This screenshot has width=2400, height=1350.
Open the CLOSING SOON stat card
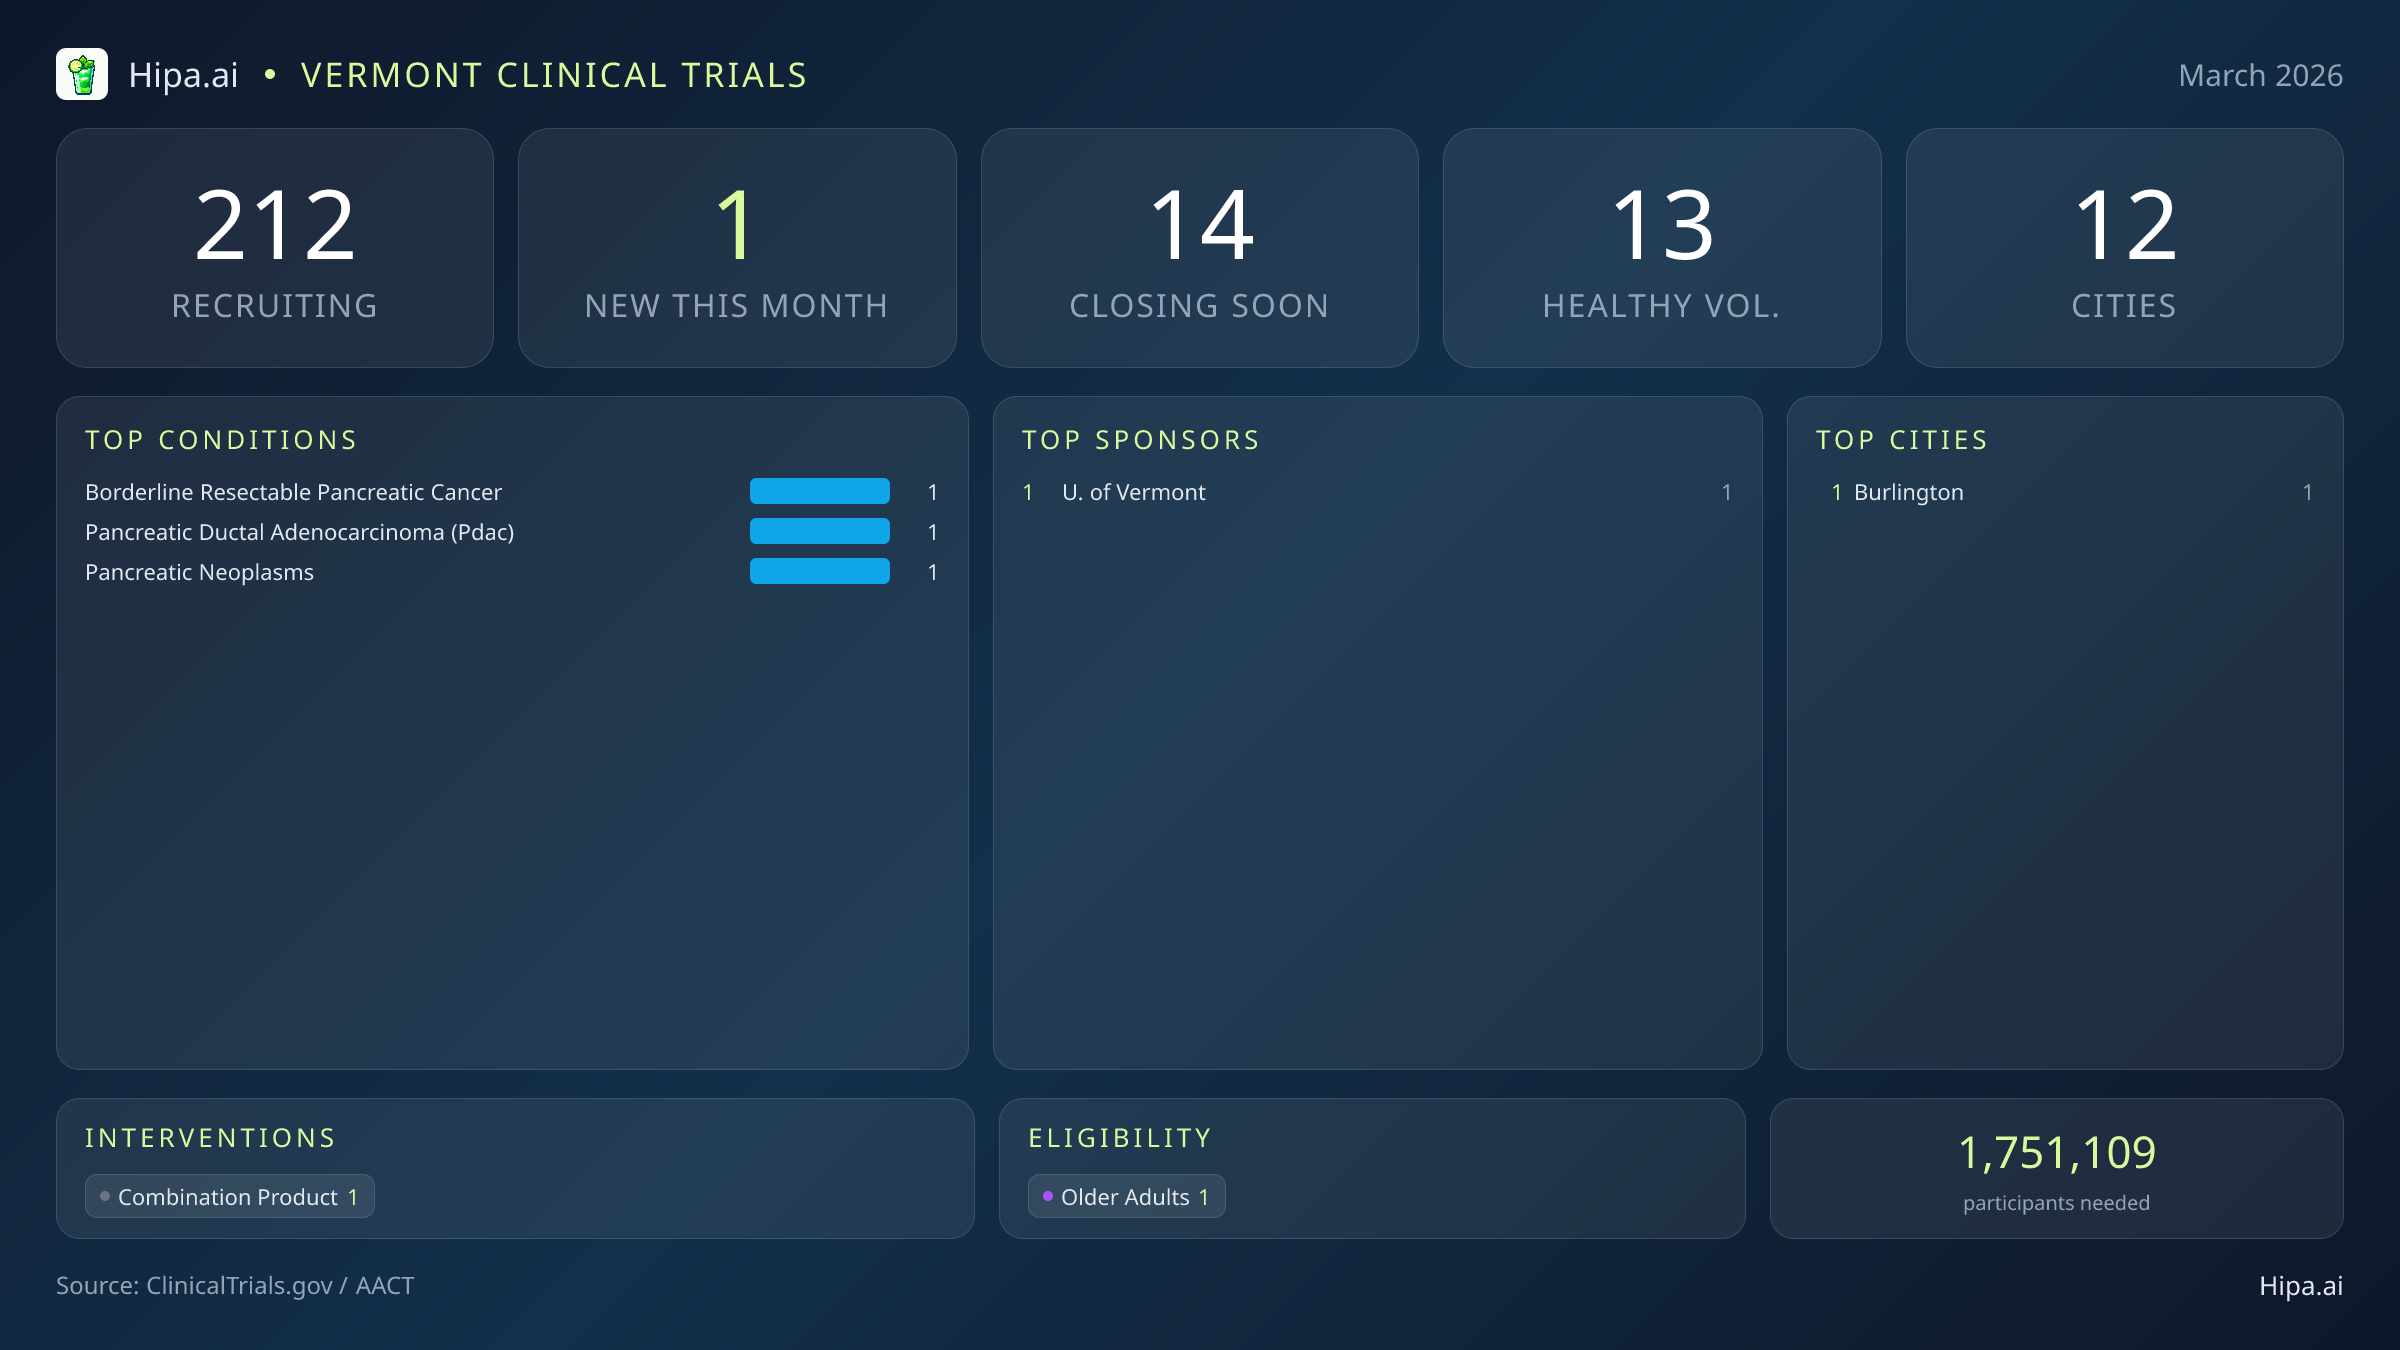click(x=1200, y=246)
